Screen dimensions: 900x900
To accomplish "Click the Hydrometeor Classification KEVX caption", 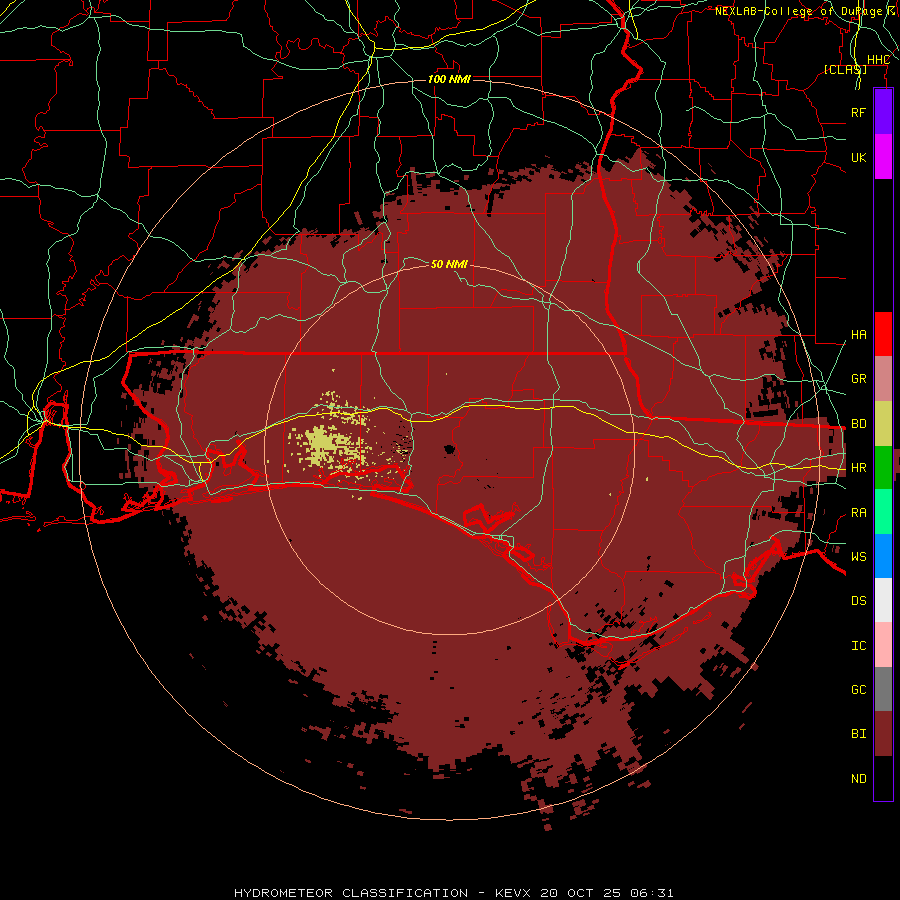I will (453, 893).
